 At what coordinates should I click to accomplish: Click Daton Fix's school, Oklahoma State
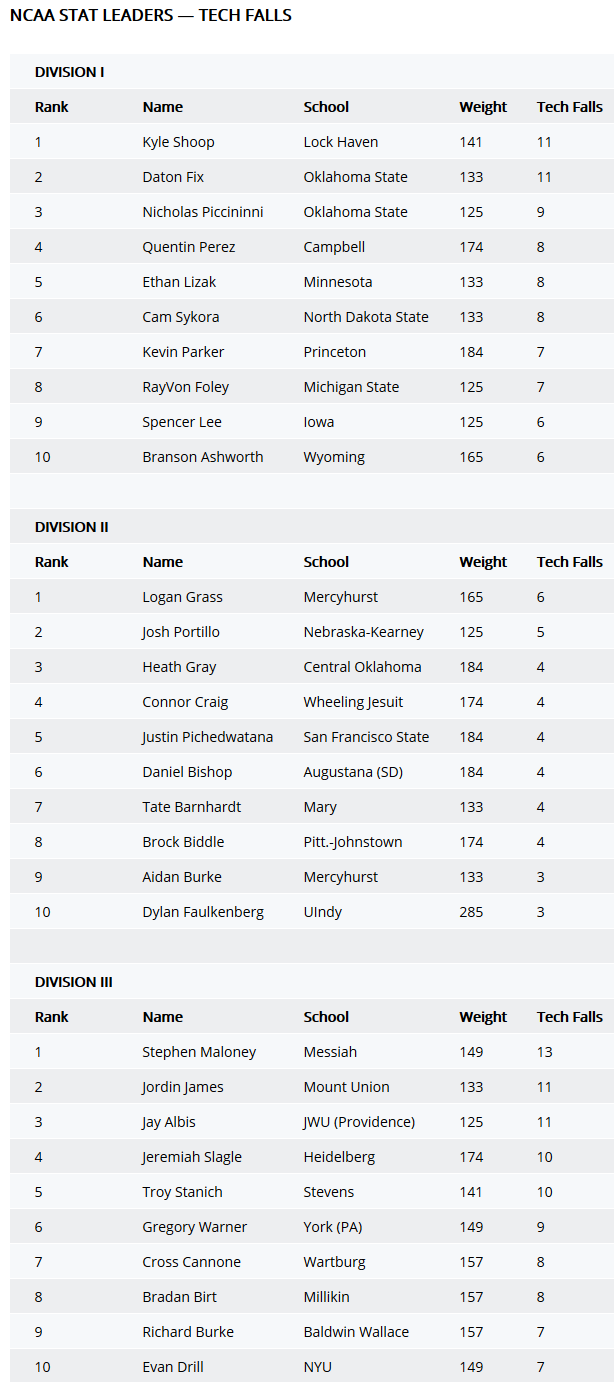[355, 177]
